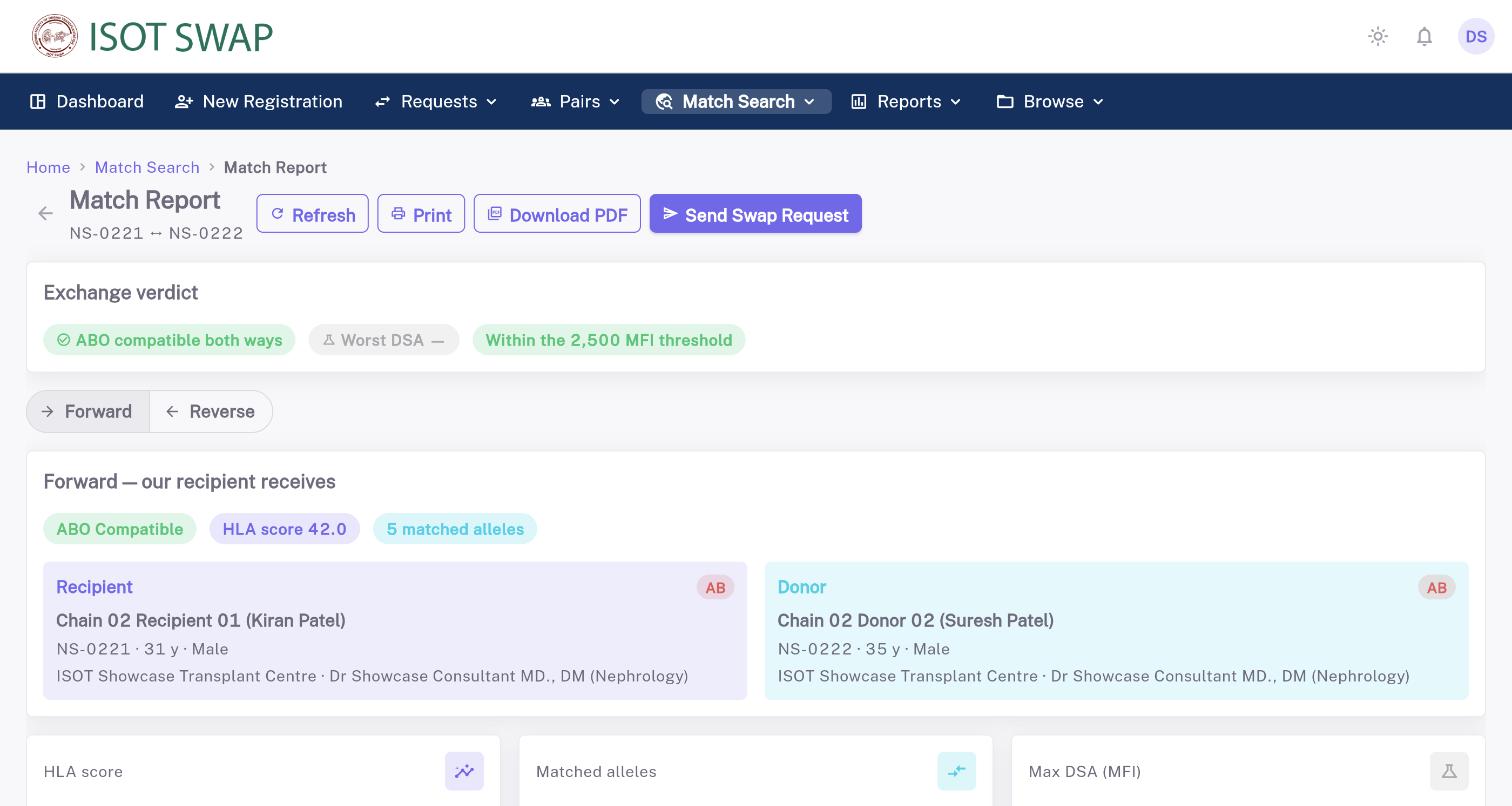Open the notifications bell

pyautogui.click(x=1424, y=36)
